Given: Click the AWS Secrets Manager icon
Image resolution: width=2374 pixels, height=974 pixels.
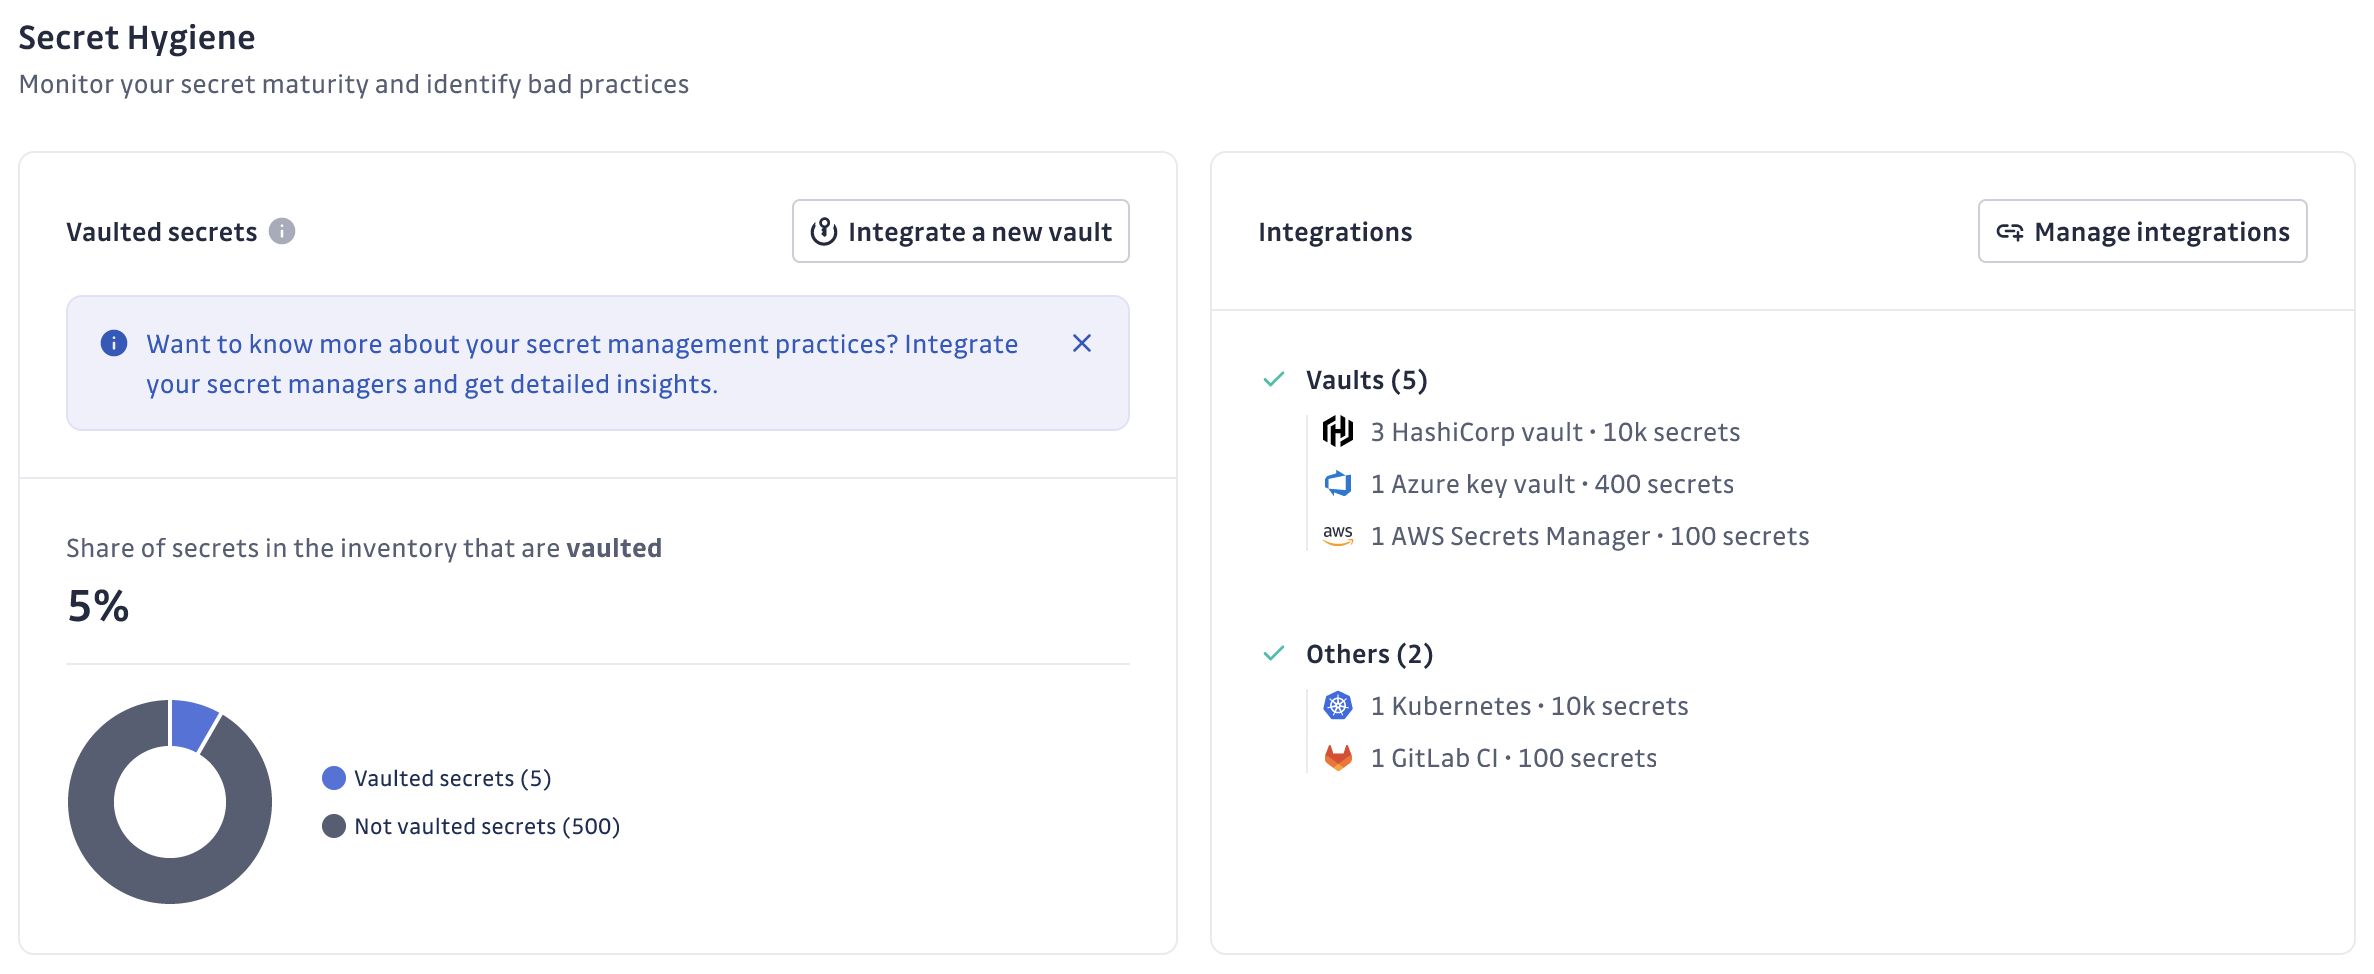Looking at the screenshot, I should pos(1337,536).
